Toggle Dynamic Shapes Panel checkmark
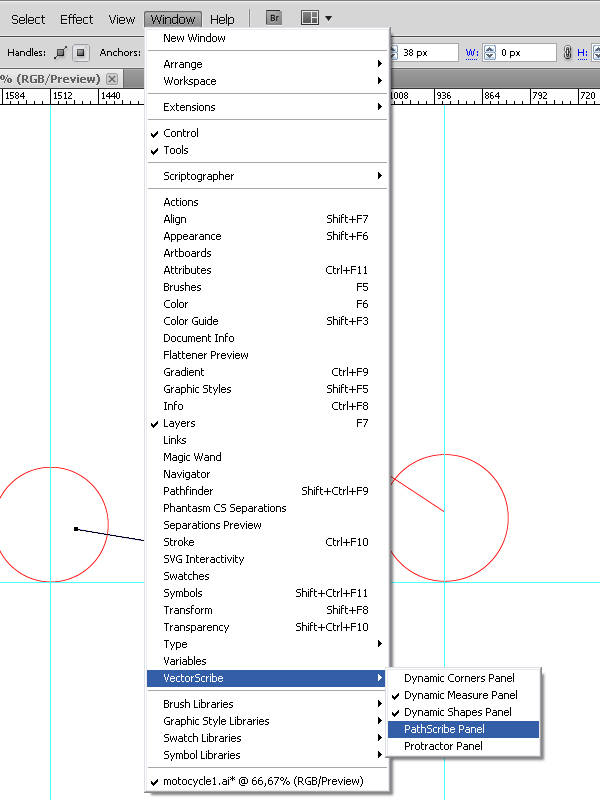Image resolution: width=600 pixels, height=800 pixels. click(x=463, y=712)
